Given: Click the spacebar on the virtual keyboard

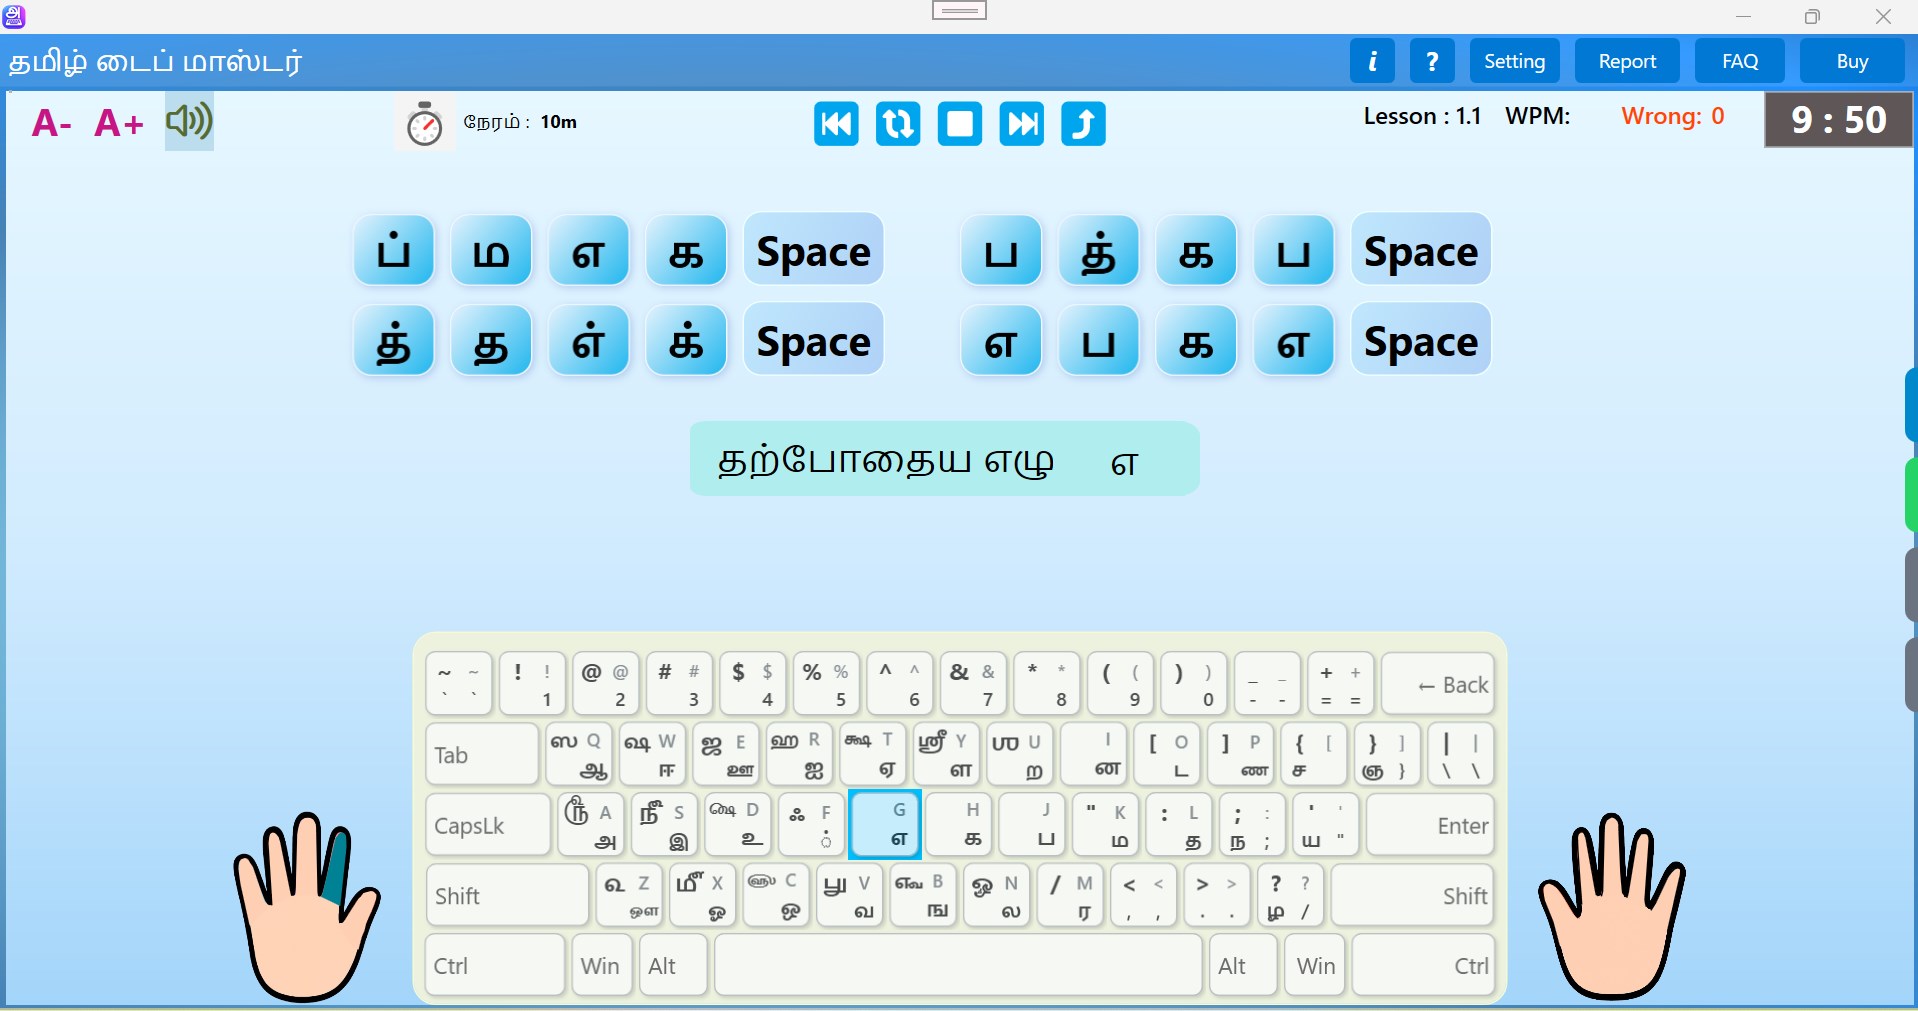Looking at the screenshot, I should click(958, 965).
